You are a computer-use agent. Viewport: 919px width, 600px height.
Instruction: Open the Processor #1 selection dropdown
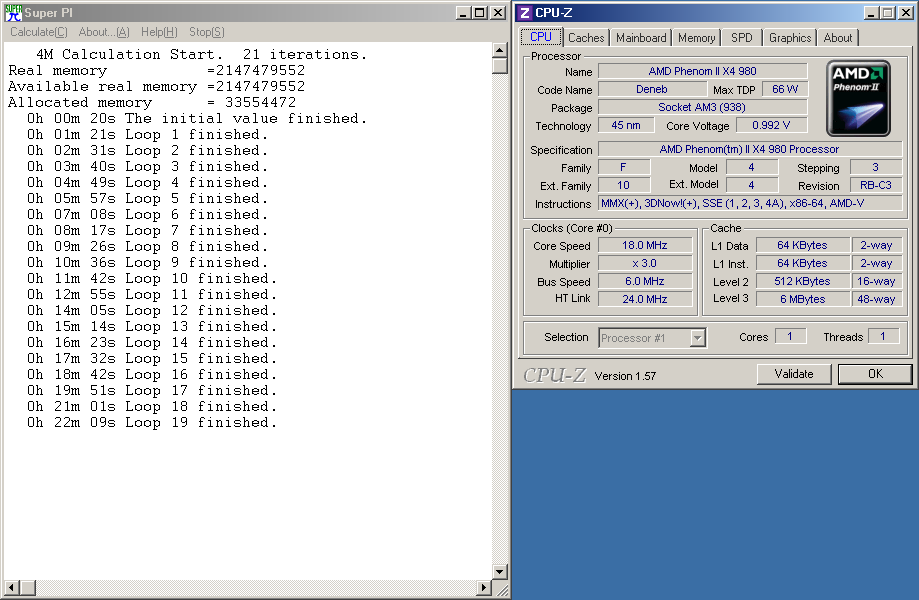(697, 338)
